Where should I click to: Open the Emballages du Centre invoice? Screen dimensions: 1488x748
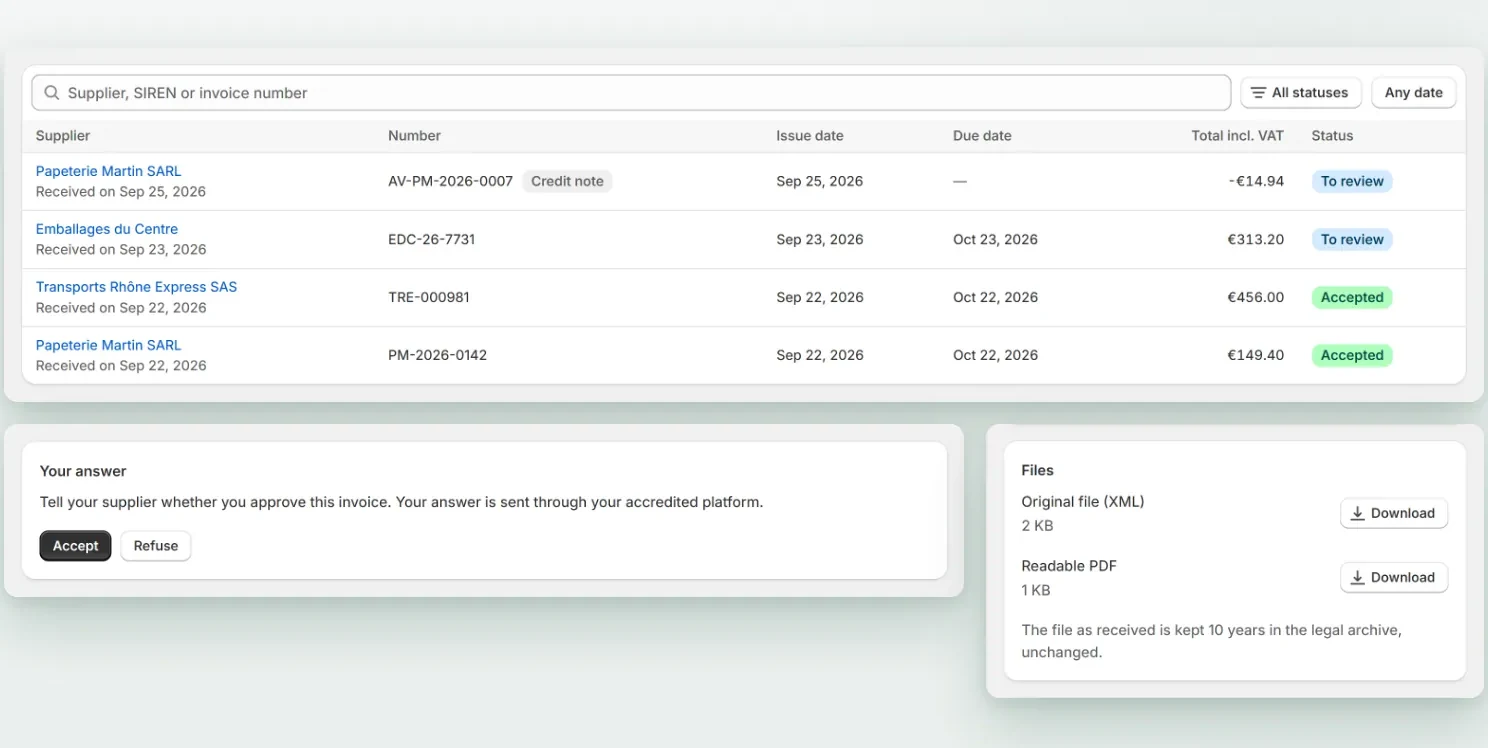[x=107, y=229]
